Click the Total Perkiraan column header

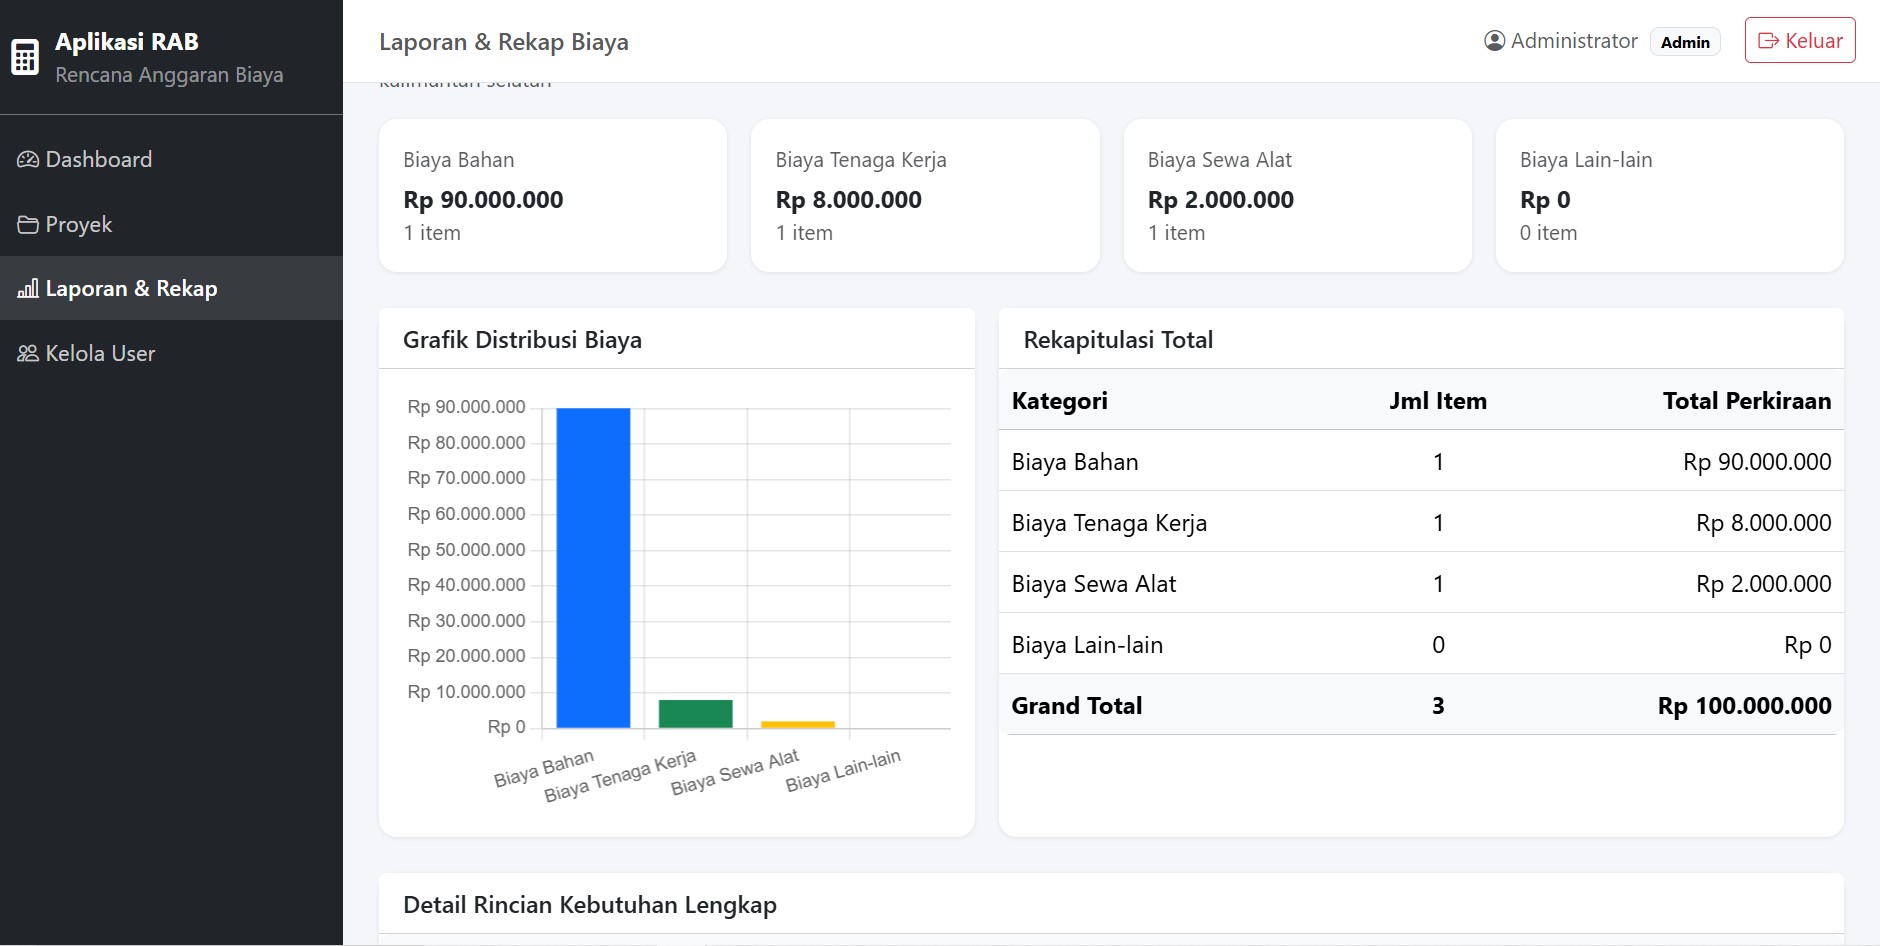pos(1747,401)
